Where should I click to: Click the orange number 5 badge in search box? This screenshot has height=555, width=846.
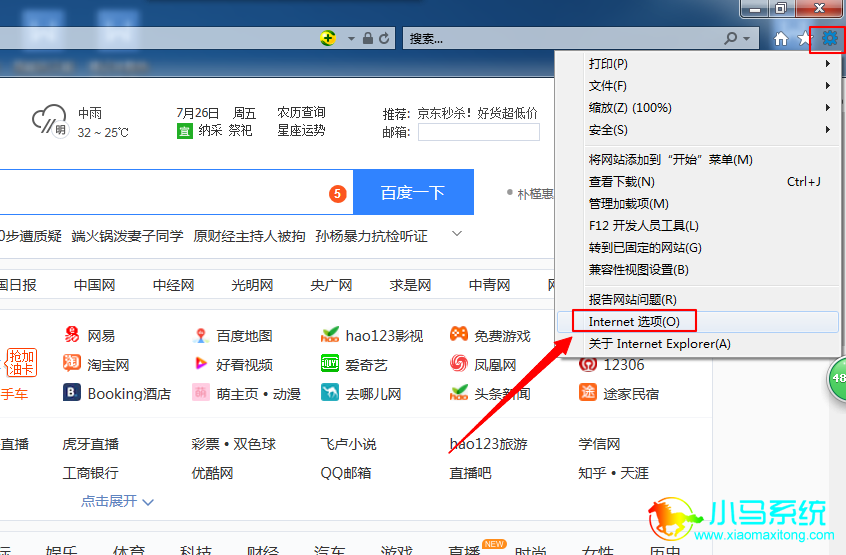338,194
